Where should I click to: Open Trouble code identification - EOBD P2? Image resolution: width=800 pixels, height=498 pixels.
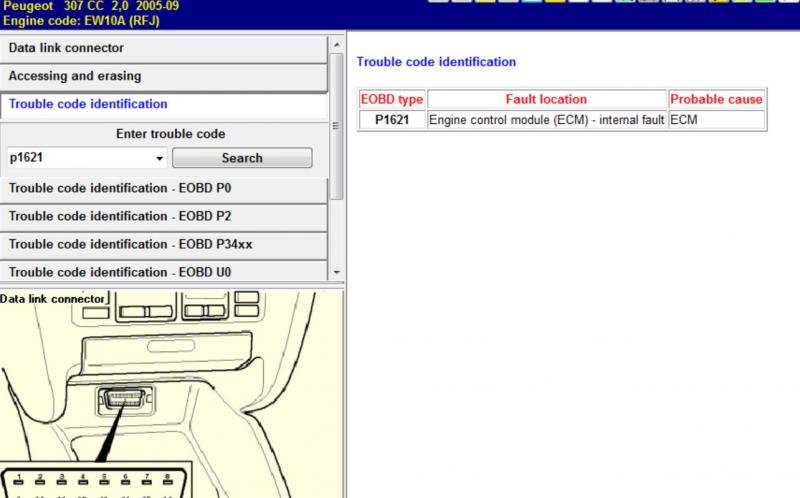[163, 216]
